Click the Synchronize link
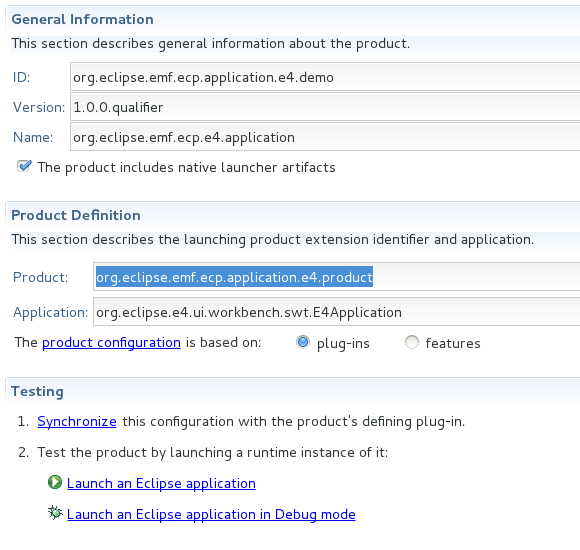The height and width of the screenshot is (550, 580). click(x=77, y=421)
